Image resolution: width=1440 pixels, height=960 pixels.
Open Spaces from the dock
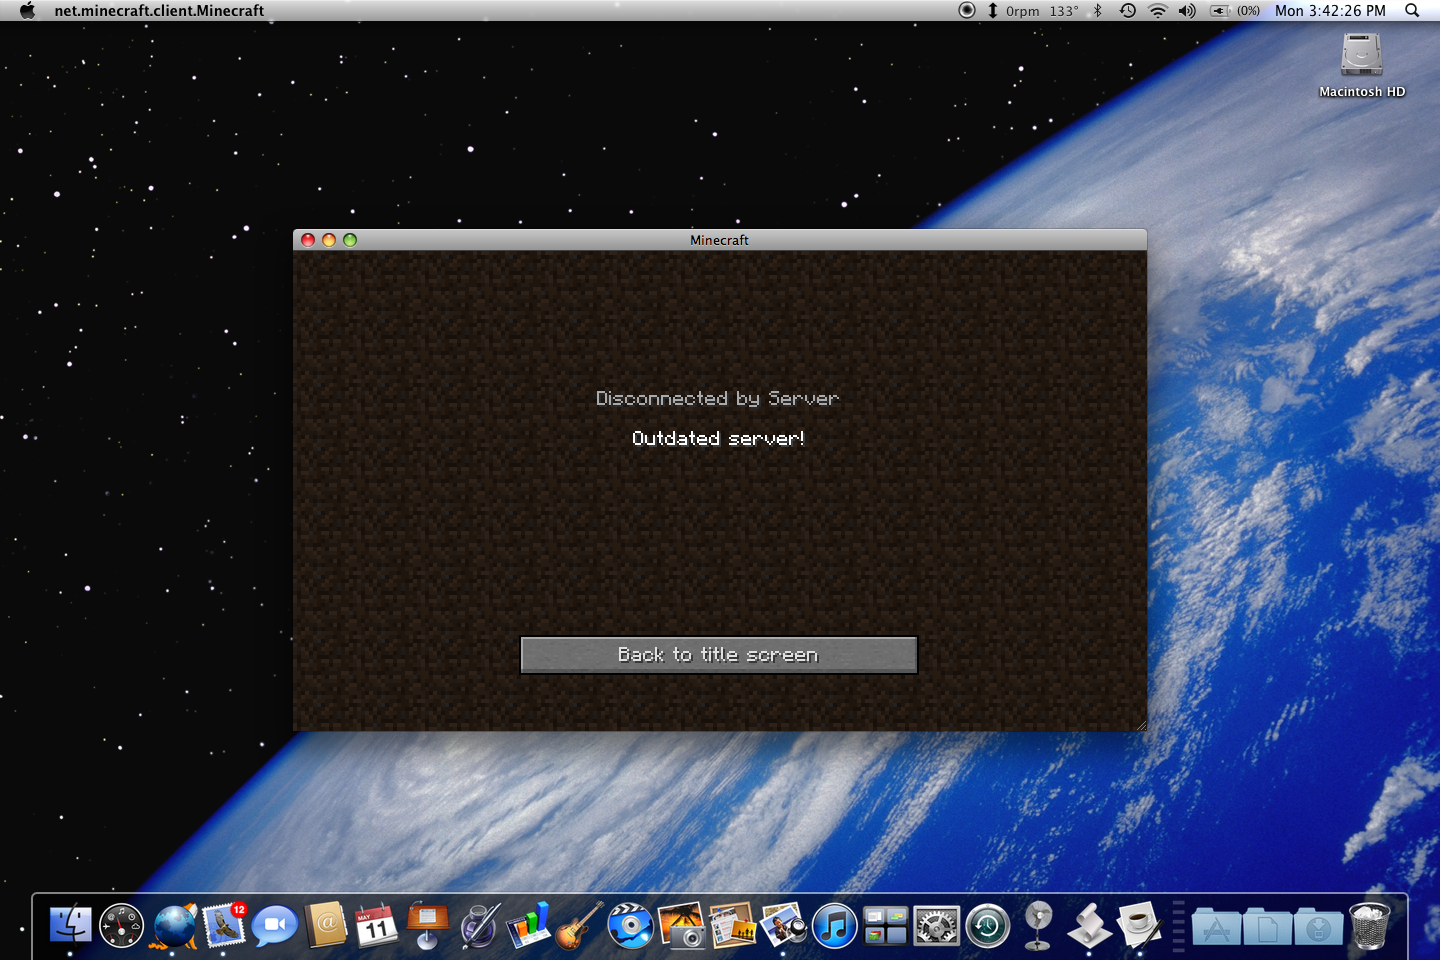pyautogui.click(x=886, y=925)
